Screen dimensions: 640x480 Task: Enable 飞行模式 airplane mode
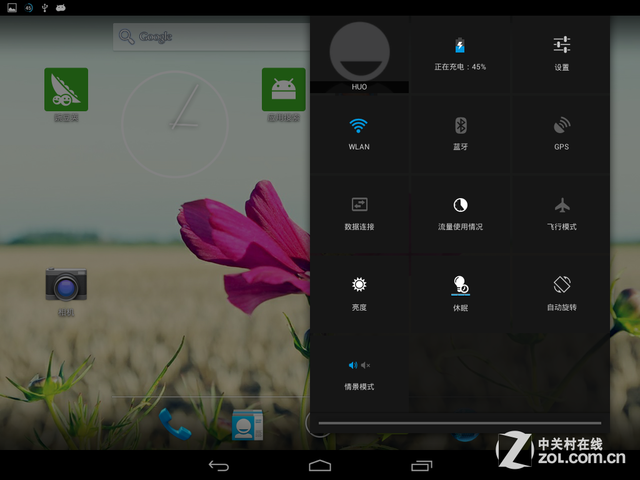(561, 212)
